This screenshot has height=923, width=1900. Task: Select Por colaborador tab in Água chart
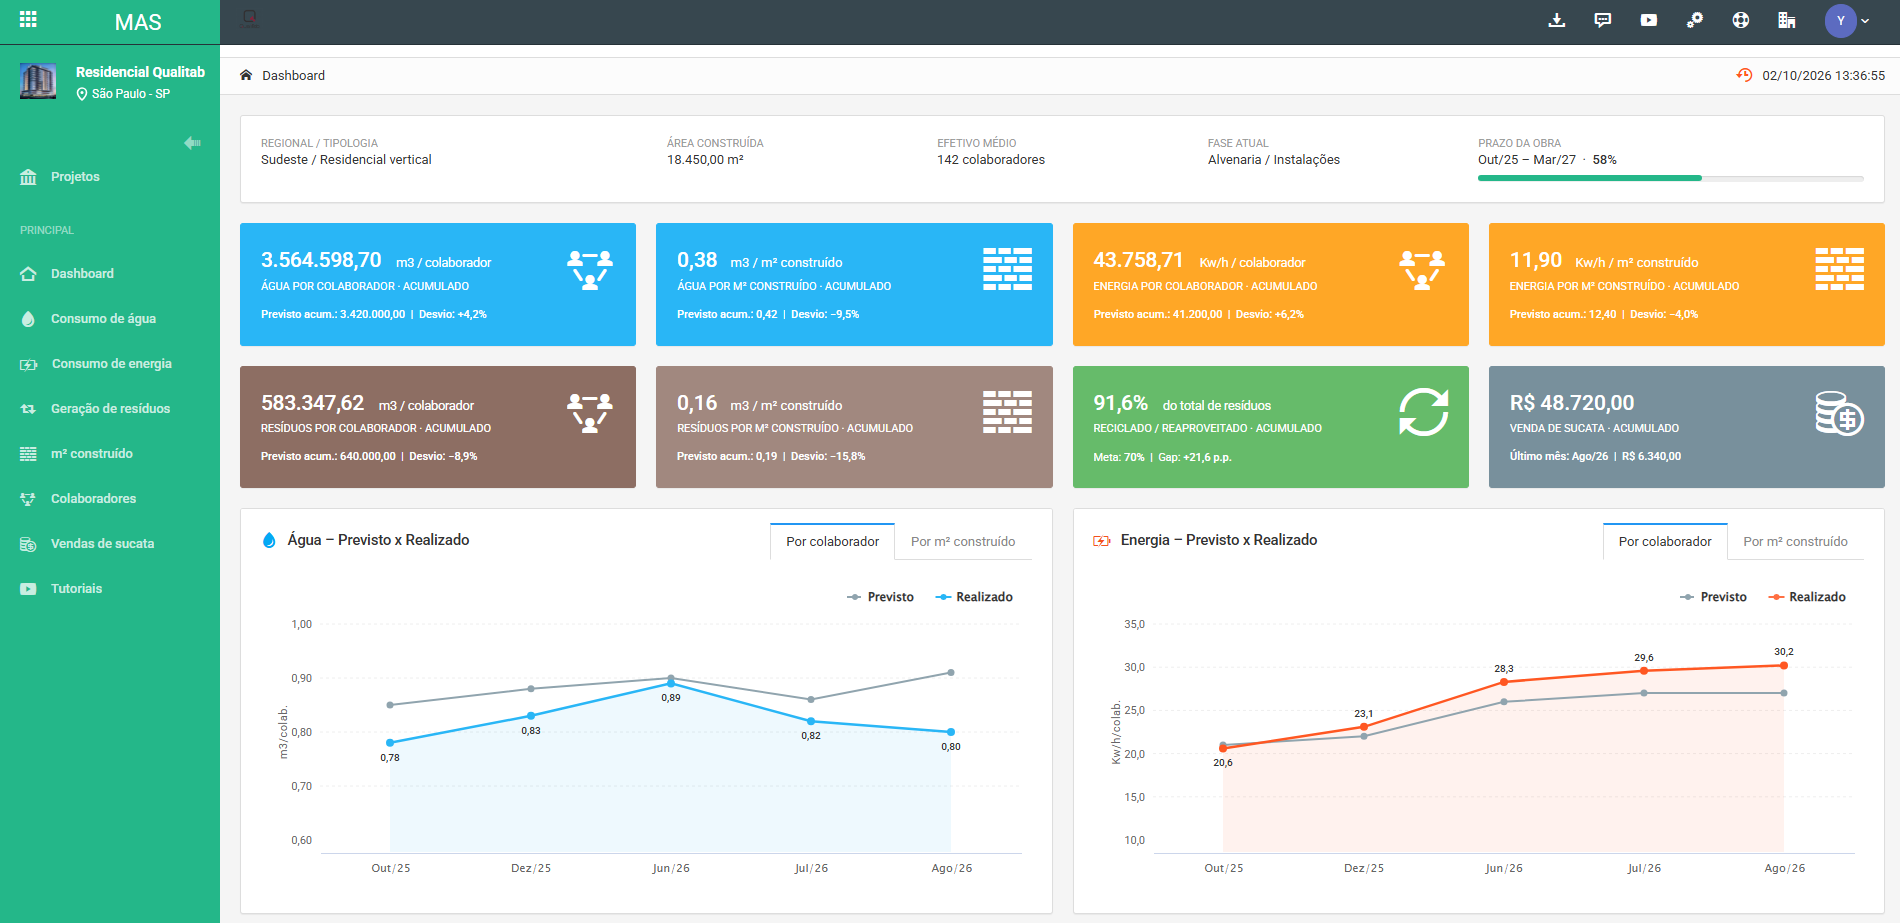pyautogui.click(x=832, y=541)
